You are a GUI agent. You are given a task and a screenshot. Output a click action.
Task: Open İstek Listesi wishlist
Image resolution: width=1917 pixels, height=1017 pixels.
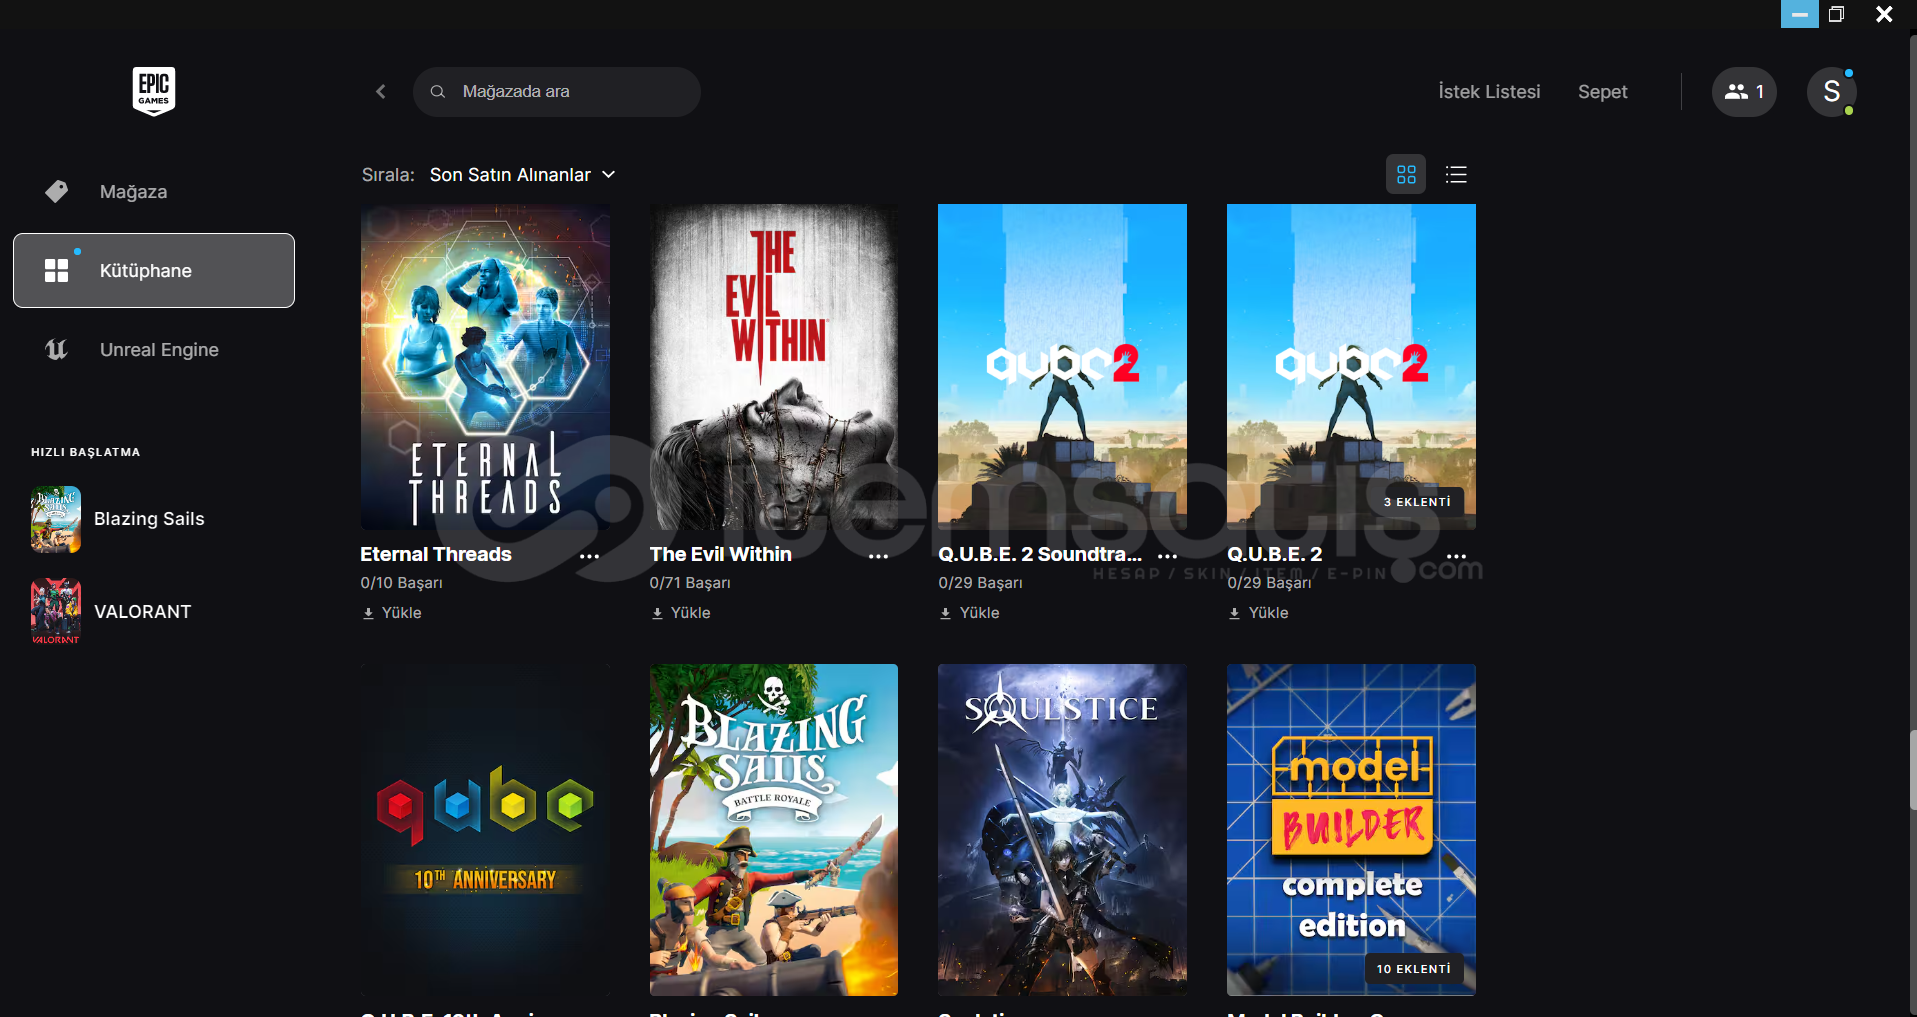click(1489, 92)
